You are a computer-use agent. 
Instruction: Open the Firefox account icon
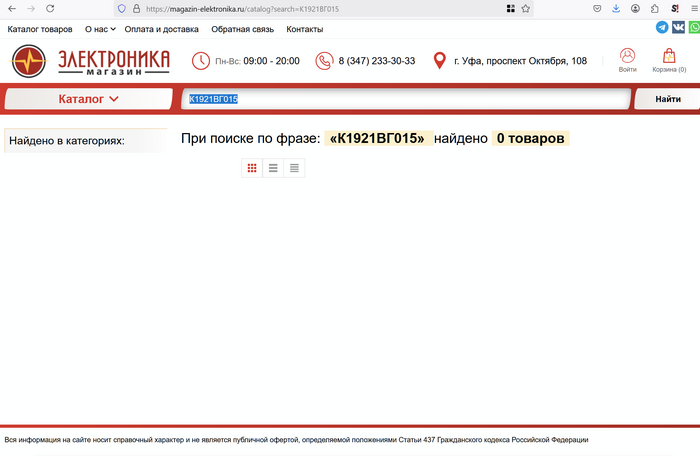tap(635, 8)
